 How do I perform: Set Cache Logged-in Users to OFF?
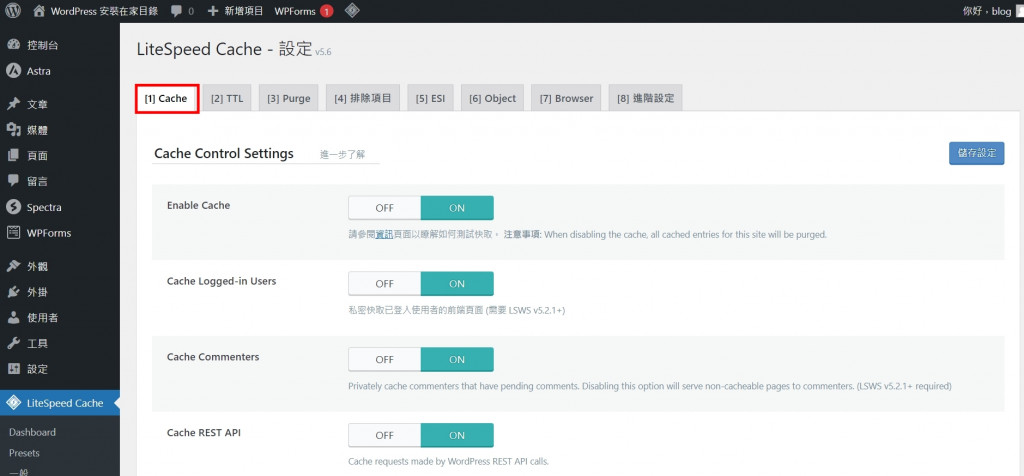pyautogui.click(x=384, y=283)
